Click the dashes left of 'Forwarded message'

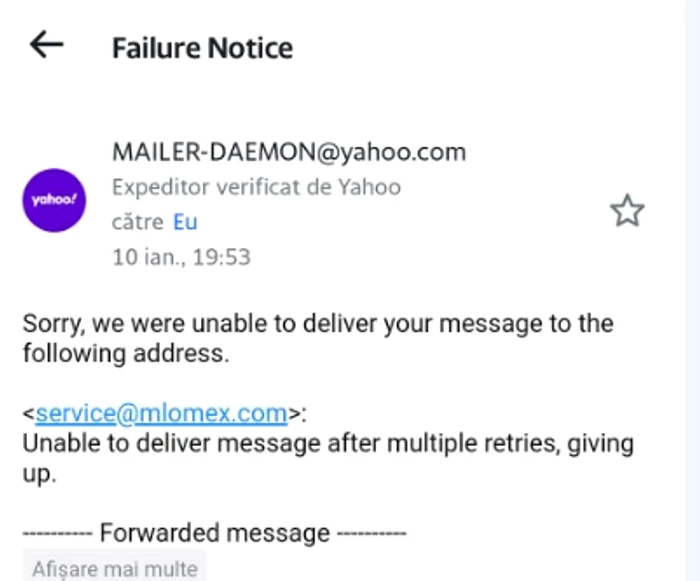coord(58,533)
